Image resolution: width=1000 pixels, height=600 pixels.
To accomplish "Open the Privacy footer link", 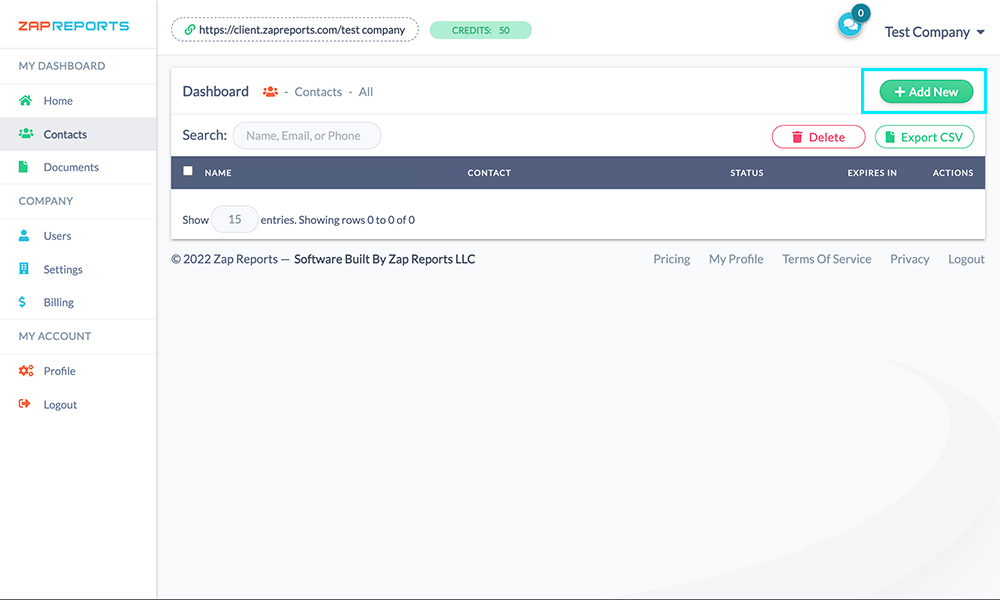I will point(909,259).
